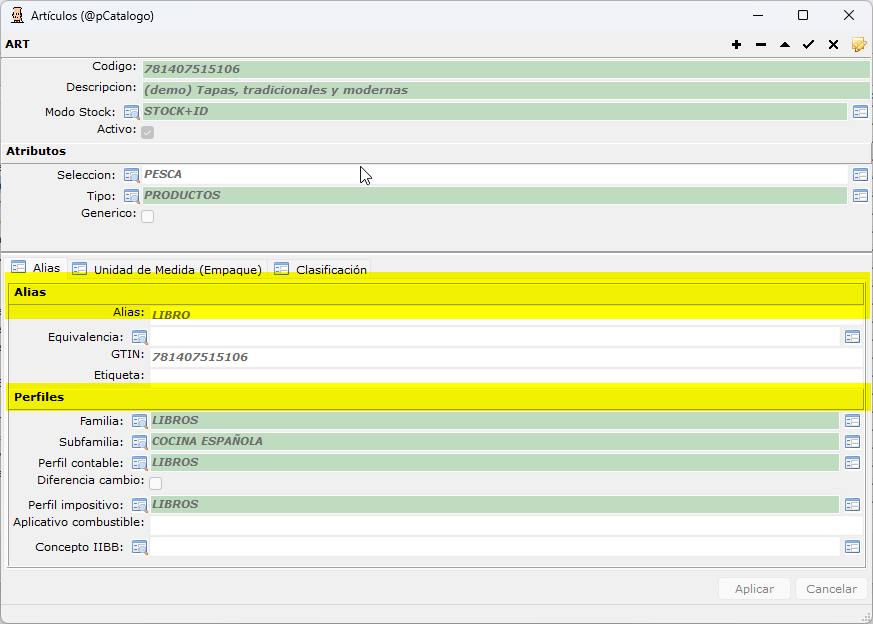Click the up arrow icon in ART toolbar
Image resolution: width=873 pixels, height=624 pixels.
coord(784,45)
